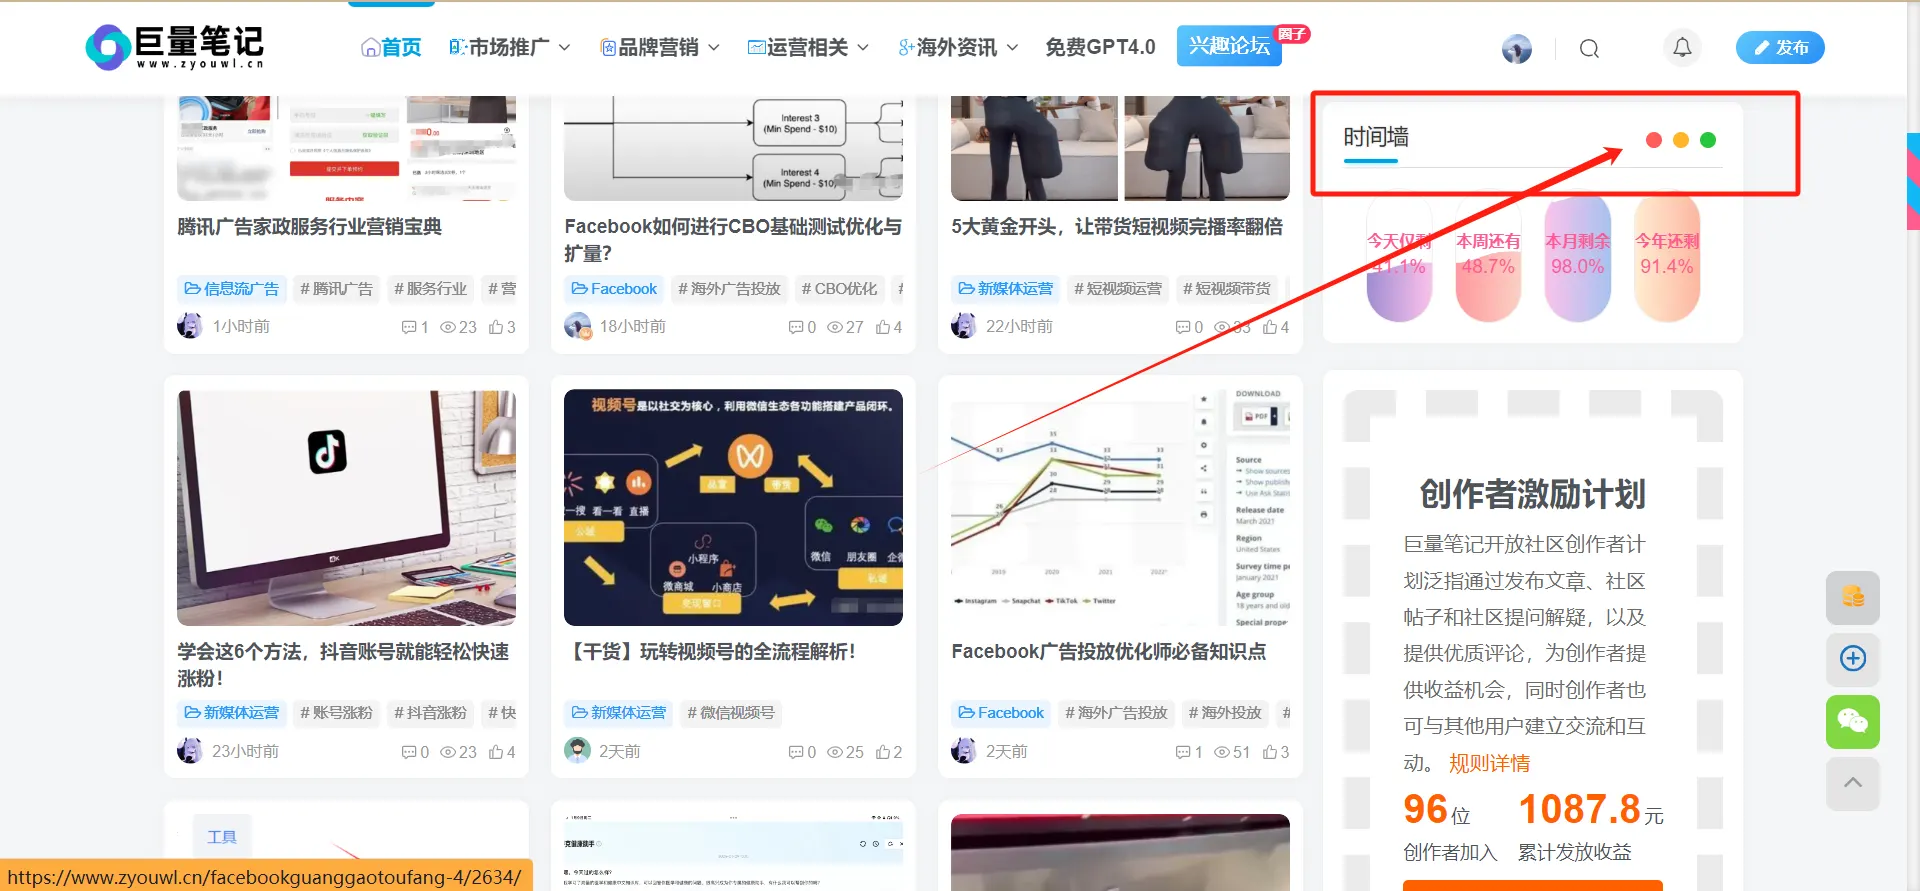Click the 工具 label on bottom card
The image size is (1920, 891).
(x=222, y=837)
